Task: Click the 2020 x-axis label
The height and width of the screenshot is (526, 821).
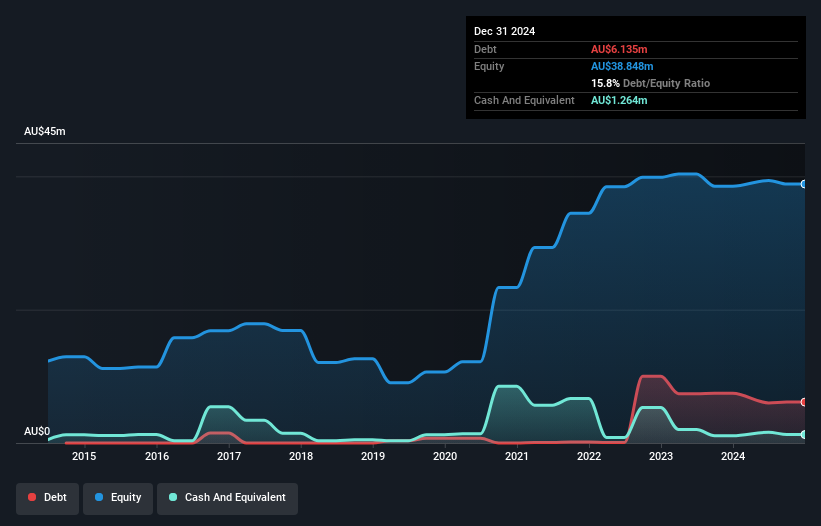Action: coord(445,456)
